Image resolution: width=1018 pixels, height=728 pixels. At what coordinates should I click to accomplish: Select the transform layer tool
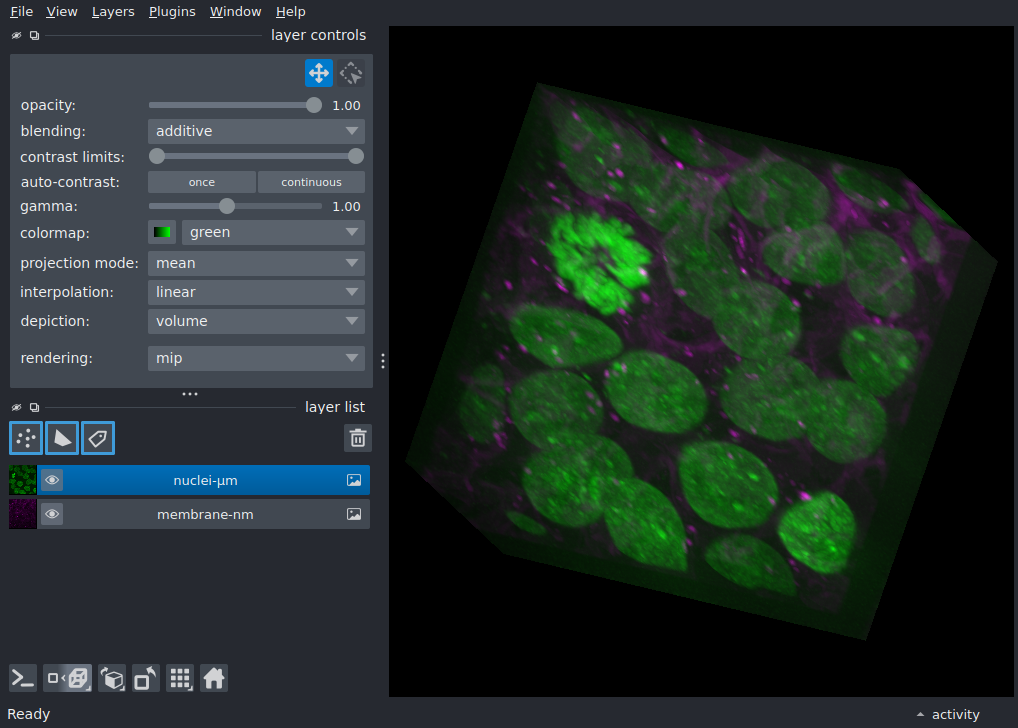[351, 73]
